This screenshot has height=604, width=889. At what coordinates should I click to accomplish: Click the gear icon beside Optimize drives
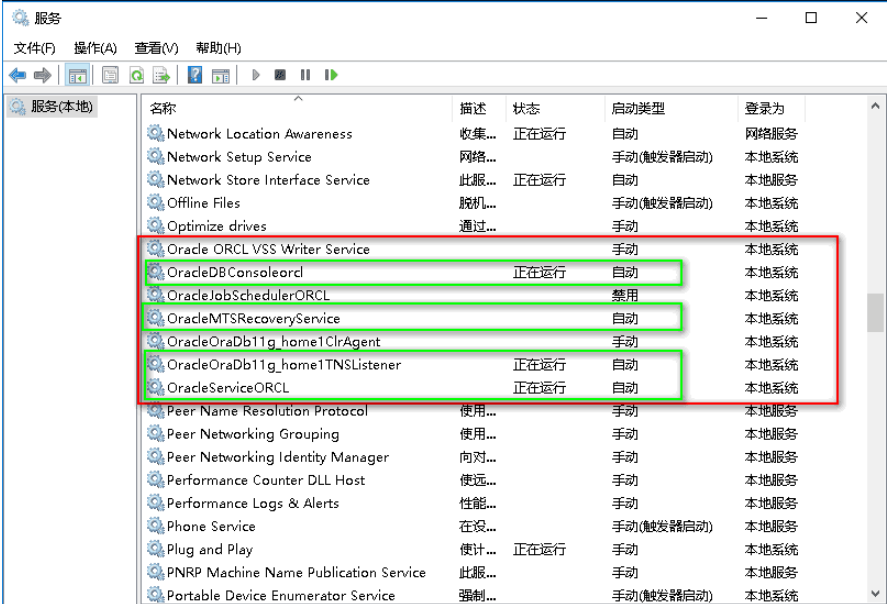pyautogui.click(x=155, y=226)
